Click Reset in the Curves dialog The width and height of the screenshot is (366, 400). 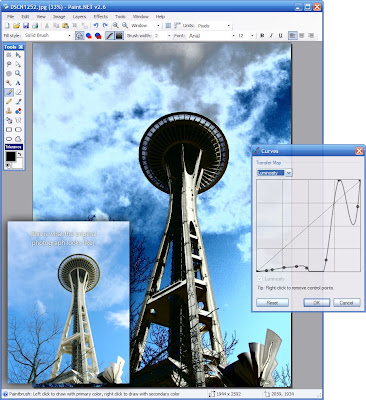tap(272, 303)
